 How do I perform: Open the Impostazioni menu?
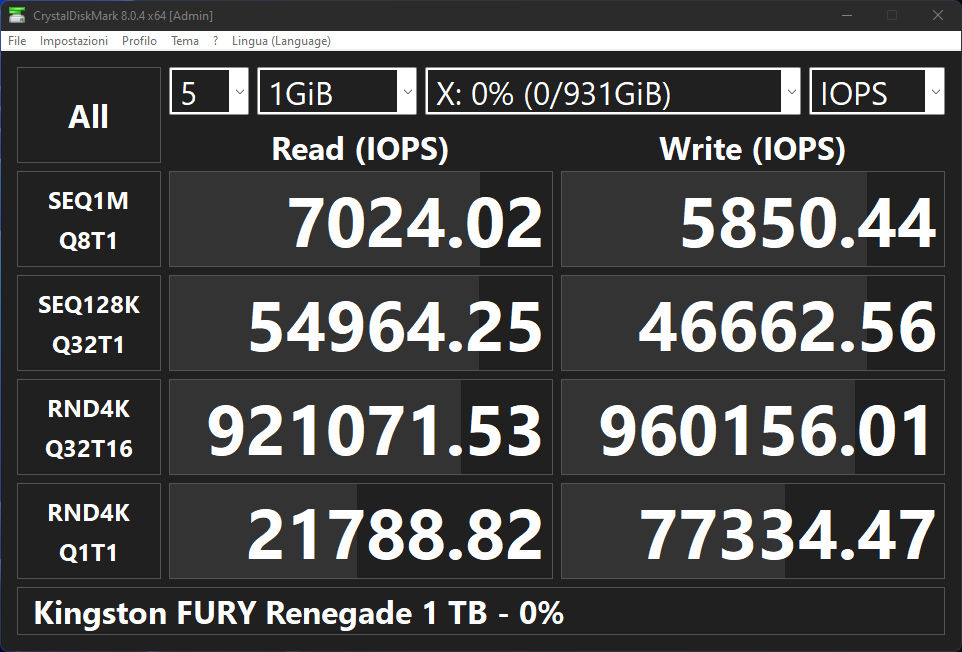[x=74, y=40]
